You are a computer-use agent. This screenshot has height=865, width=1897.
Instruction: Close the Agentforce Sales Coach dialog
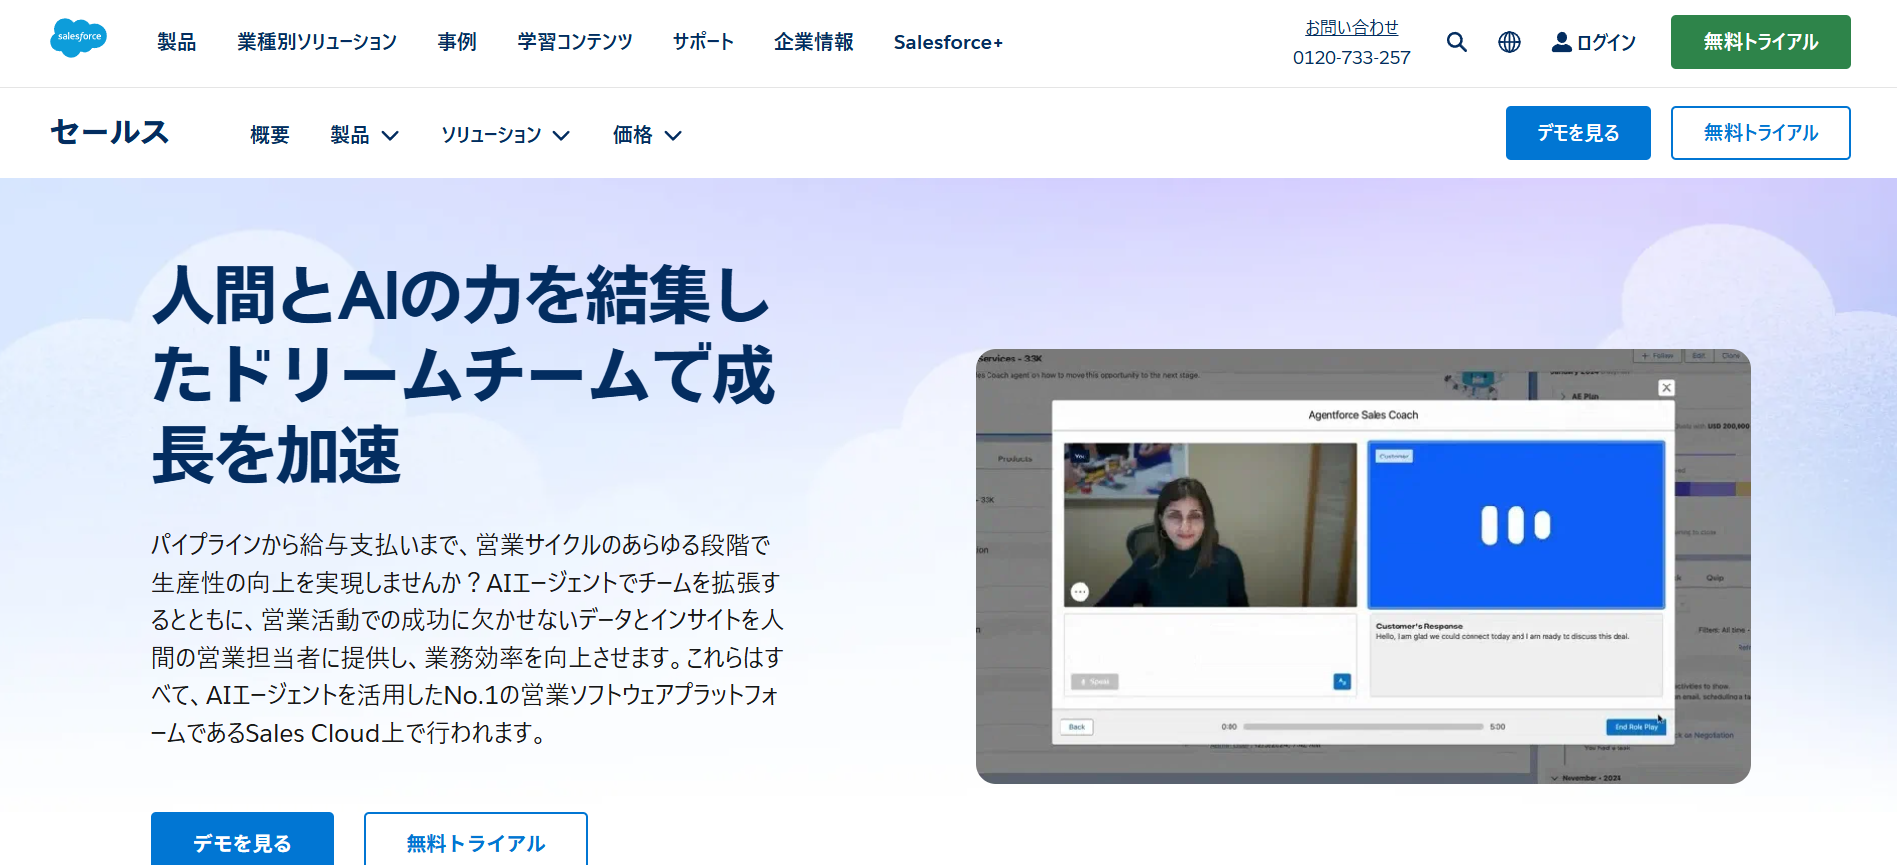tap(1665, 388)
